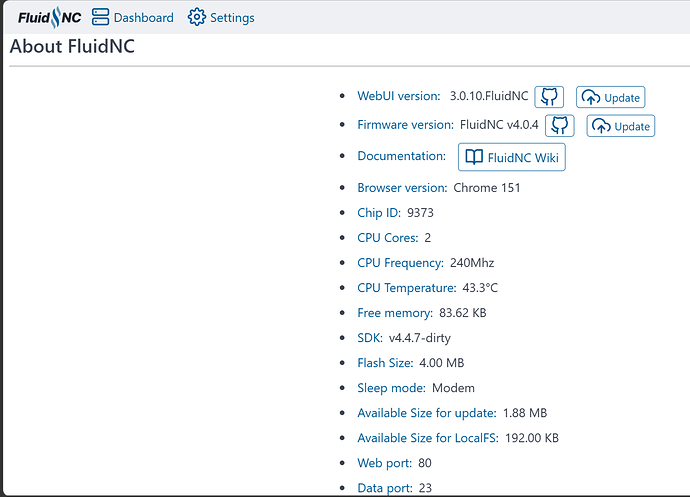690x497 pixels.
Task: Select the 'Available Size for update:' label
Action: coord(427,413)
